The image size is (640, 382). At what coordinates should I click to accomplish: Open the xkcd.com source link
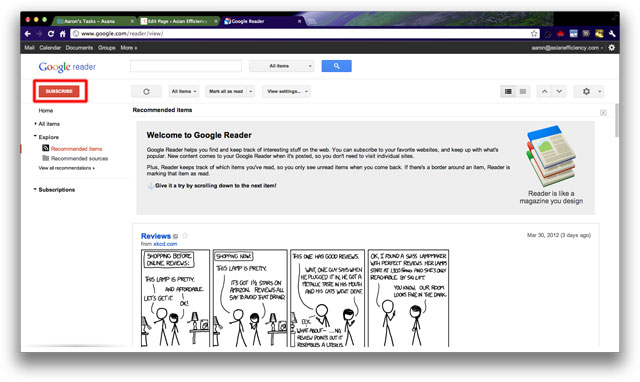coord(165,244)
